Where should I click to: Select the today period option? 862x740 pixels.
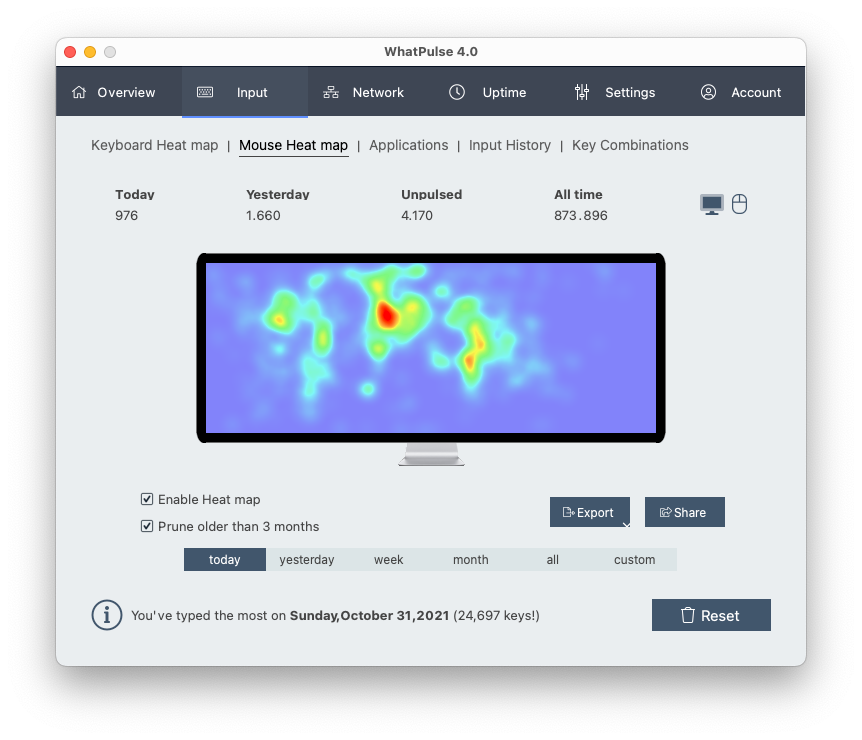coord(224,559)
